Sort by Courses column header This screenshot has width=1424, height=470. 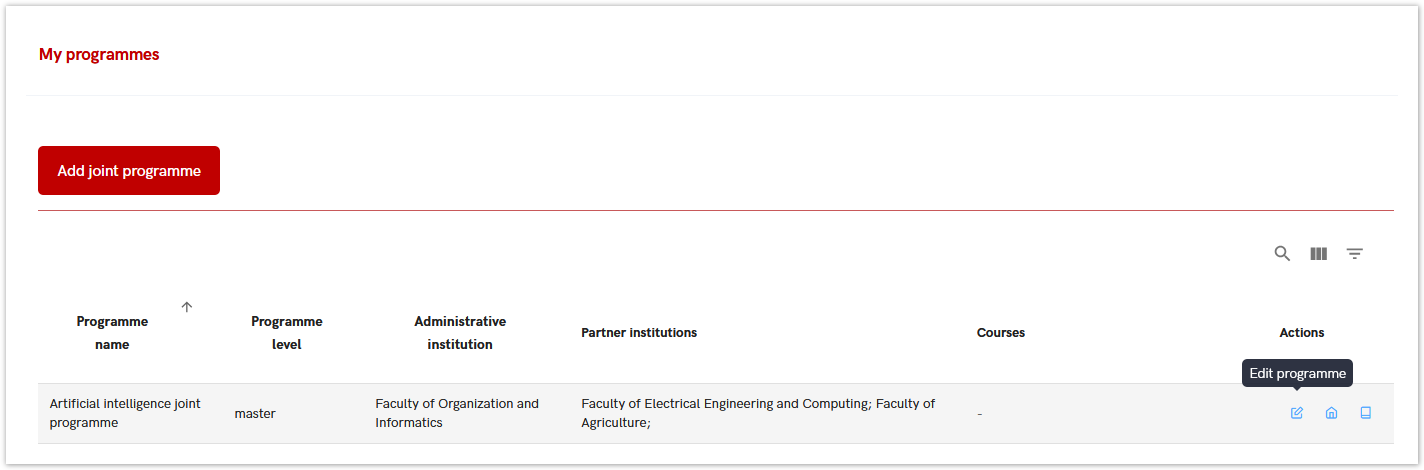click(1001, 332)
